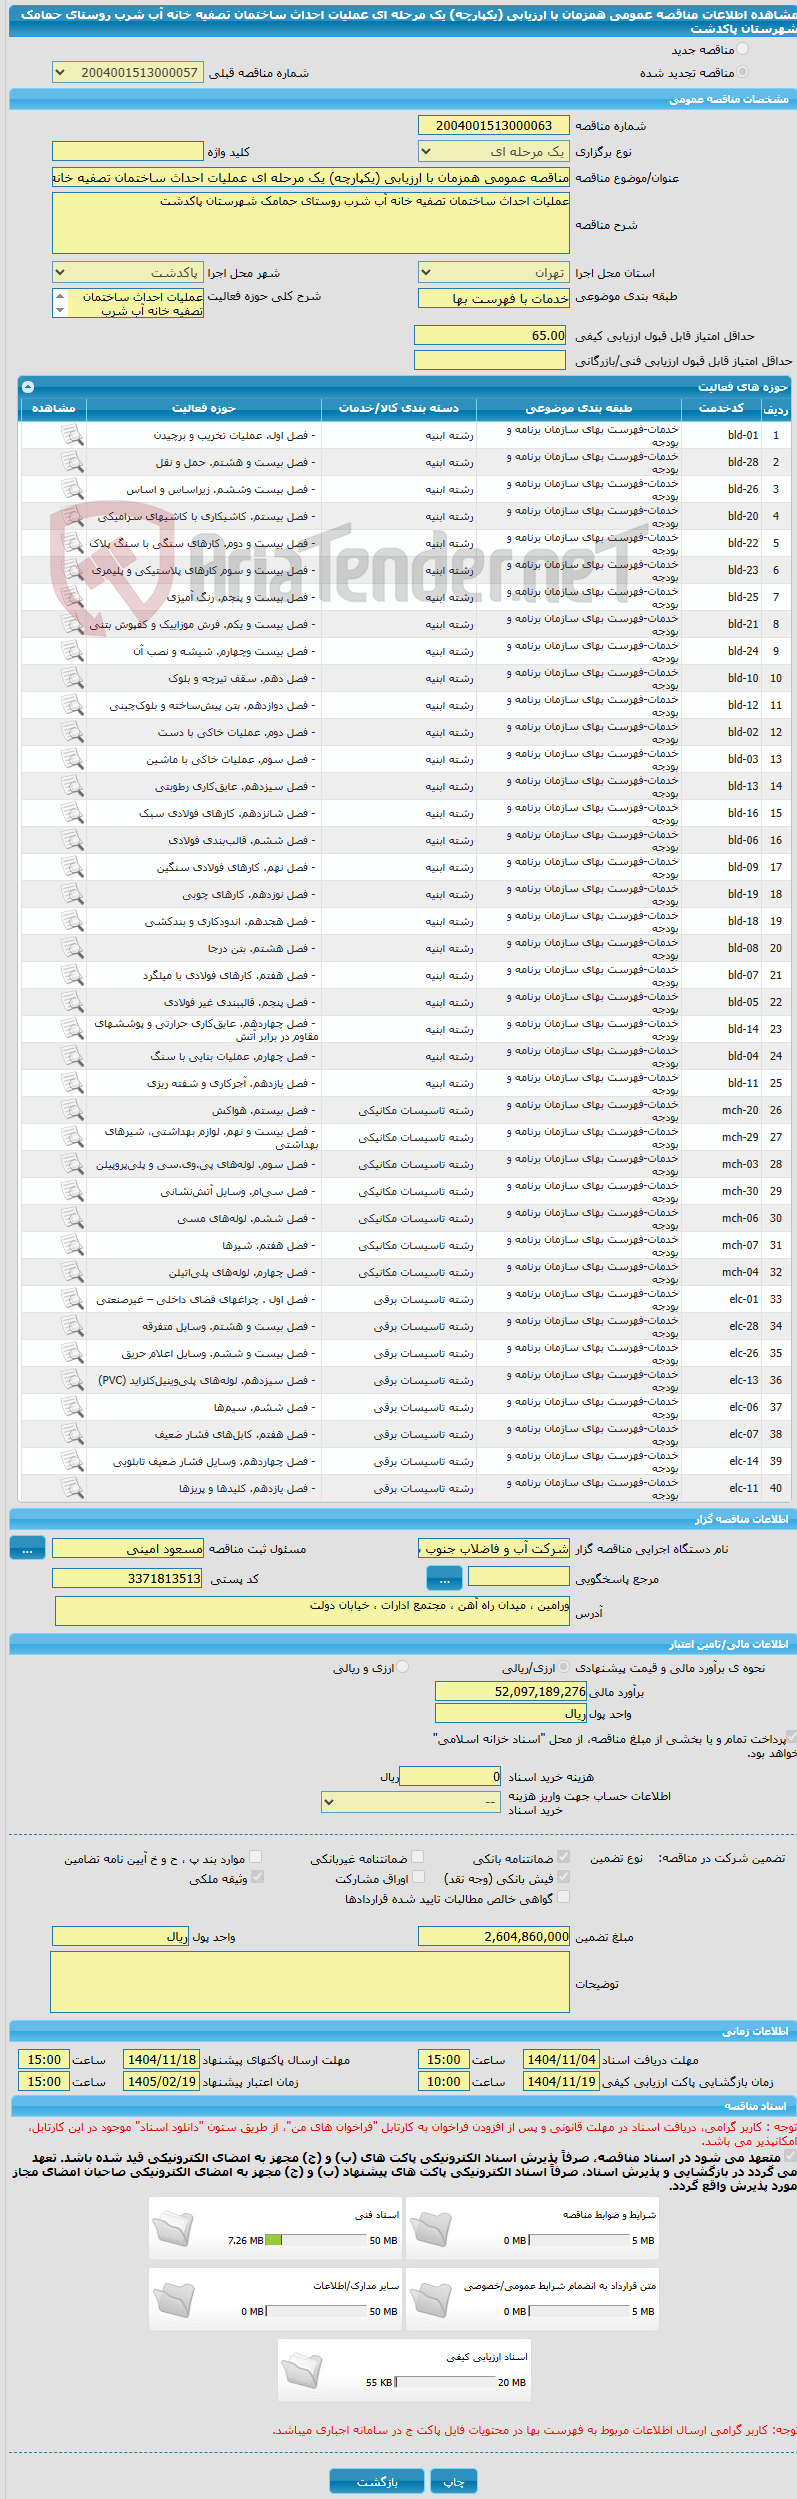Open the استان محل اجرا dropdown
Viewport: 797px width, 2499px height.
[x=494, y=273]
